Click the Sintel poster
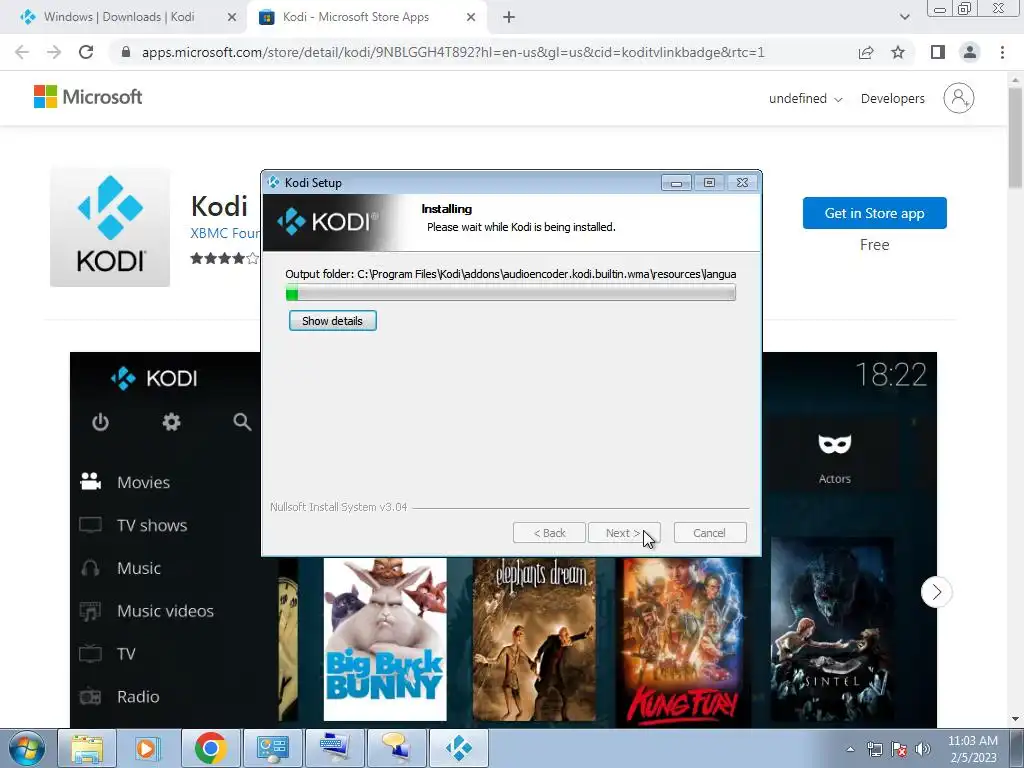 [x=832, y=631]
